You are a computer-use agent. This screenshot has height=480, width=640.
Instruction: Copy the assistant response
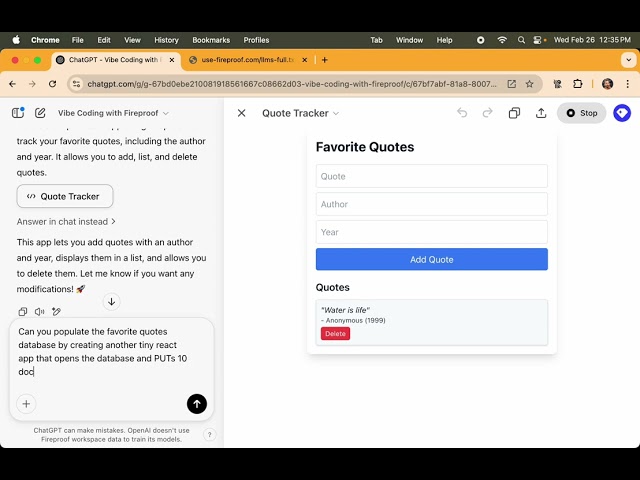(x=23, y=312)
